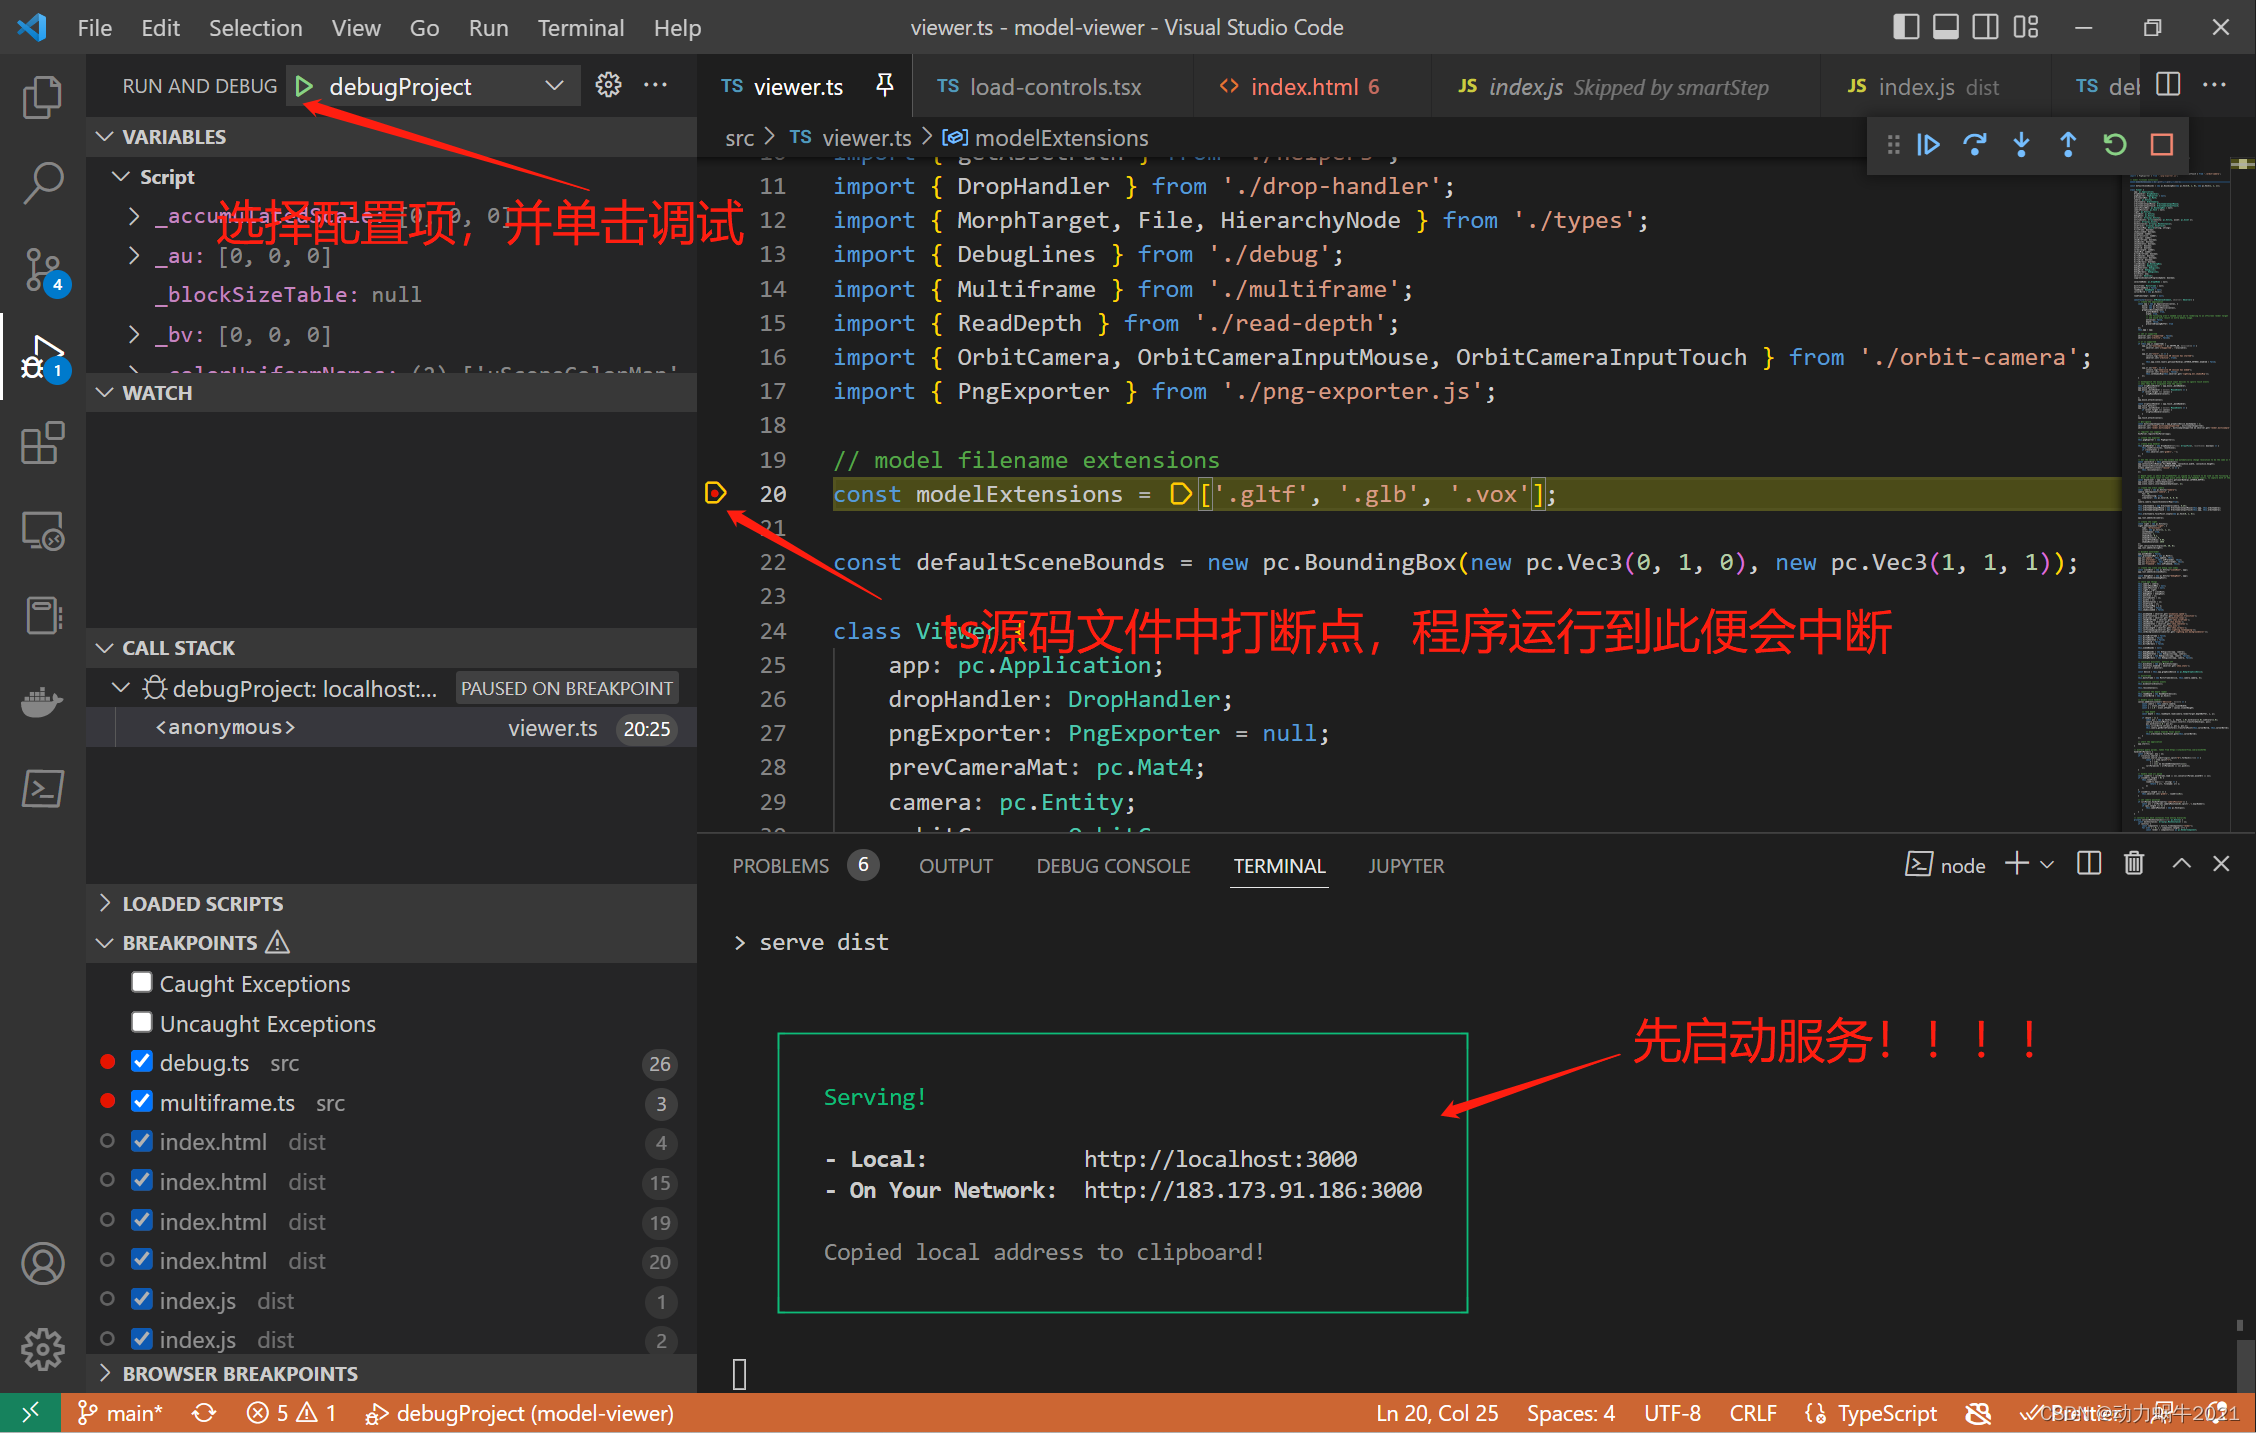
Task: Uncheck index.html breakpoint at line 19
Action: [142, 1221]
